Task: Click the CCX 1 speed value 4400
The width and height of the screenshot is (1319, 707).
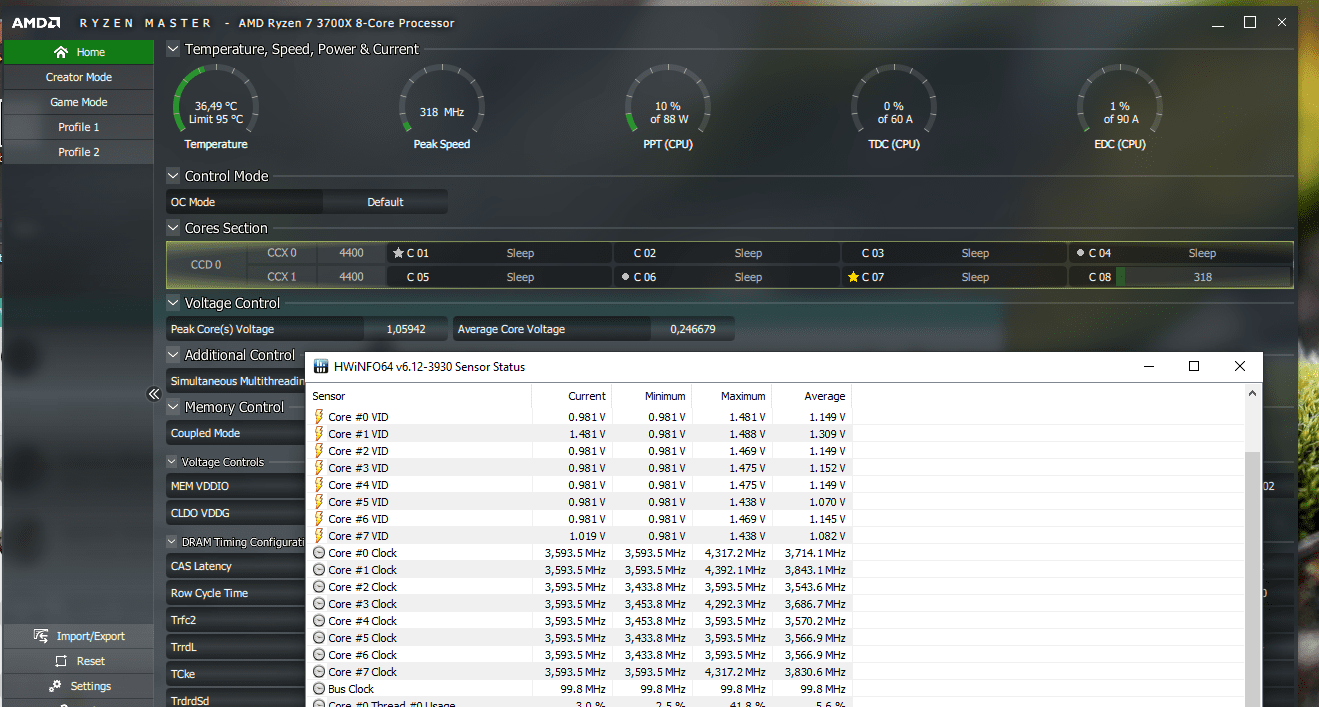Action: tap(351, 277)
